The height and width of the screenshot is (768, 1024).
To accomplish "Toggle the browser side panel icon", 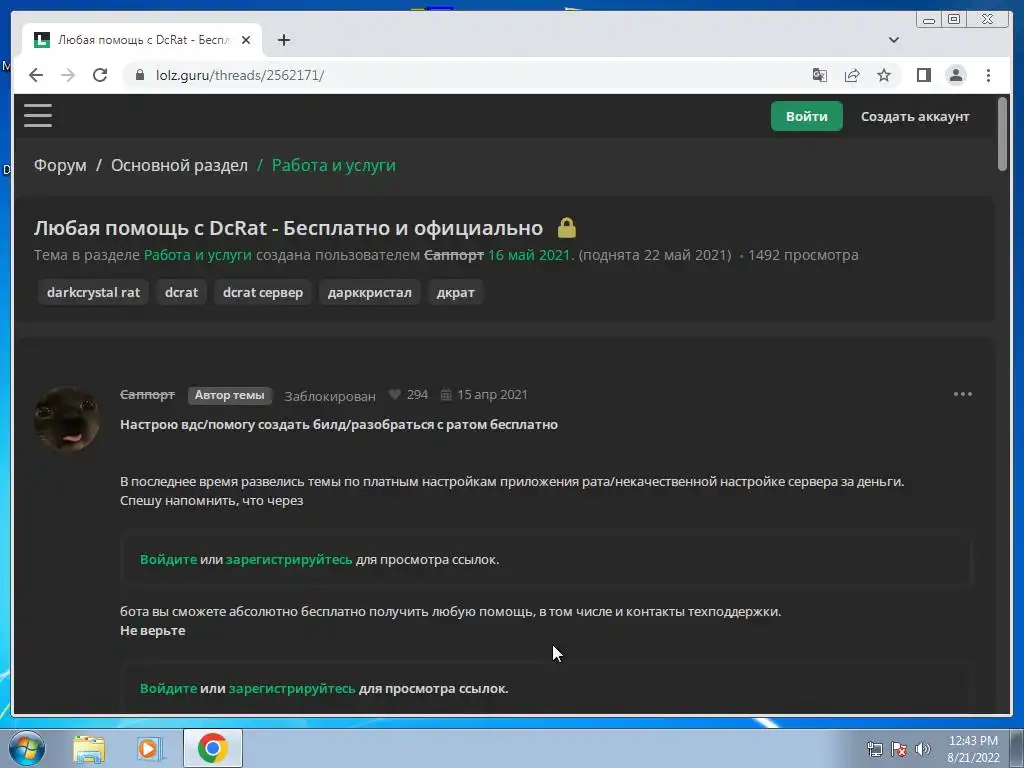I will (x=923, y=75).
